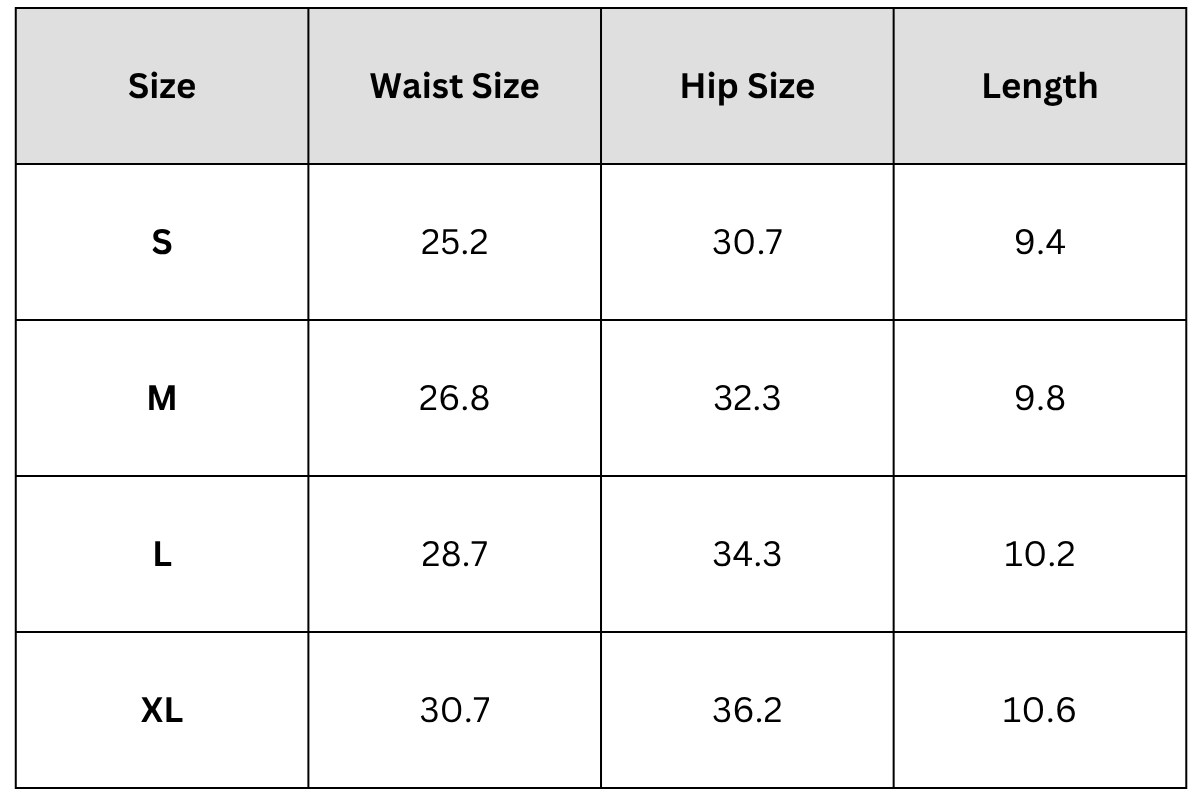Select the Hip Size header cell
Screen dimensions: 1200x800
coord(747,86)
